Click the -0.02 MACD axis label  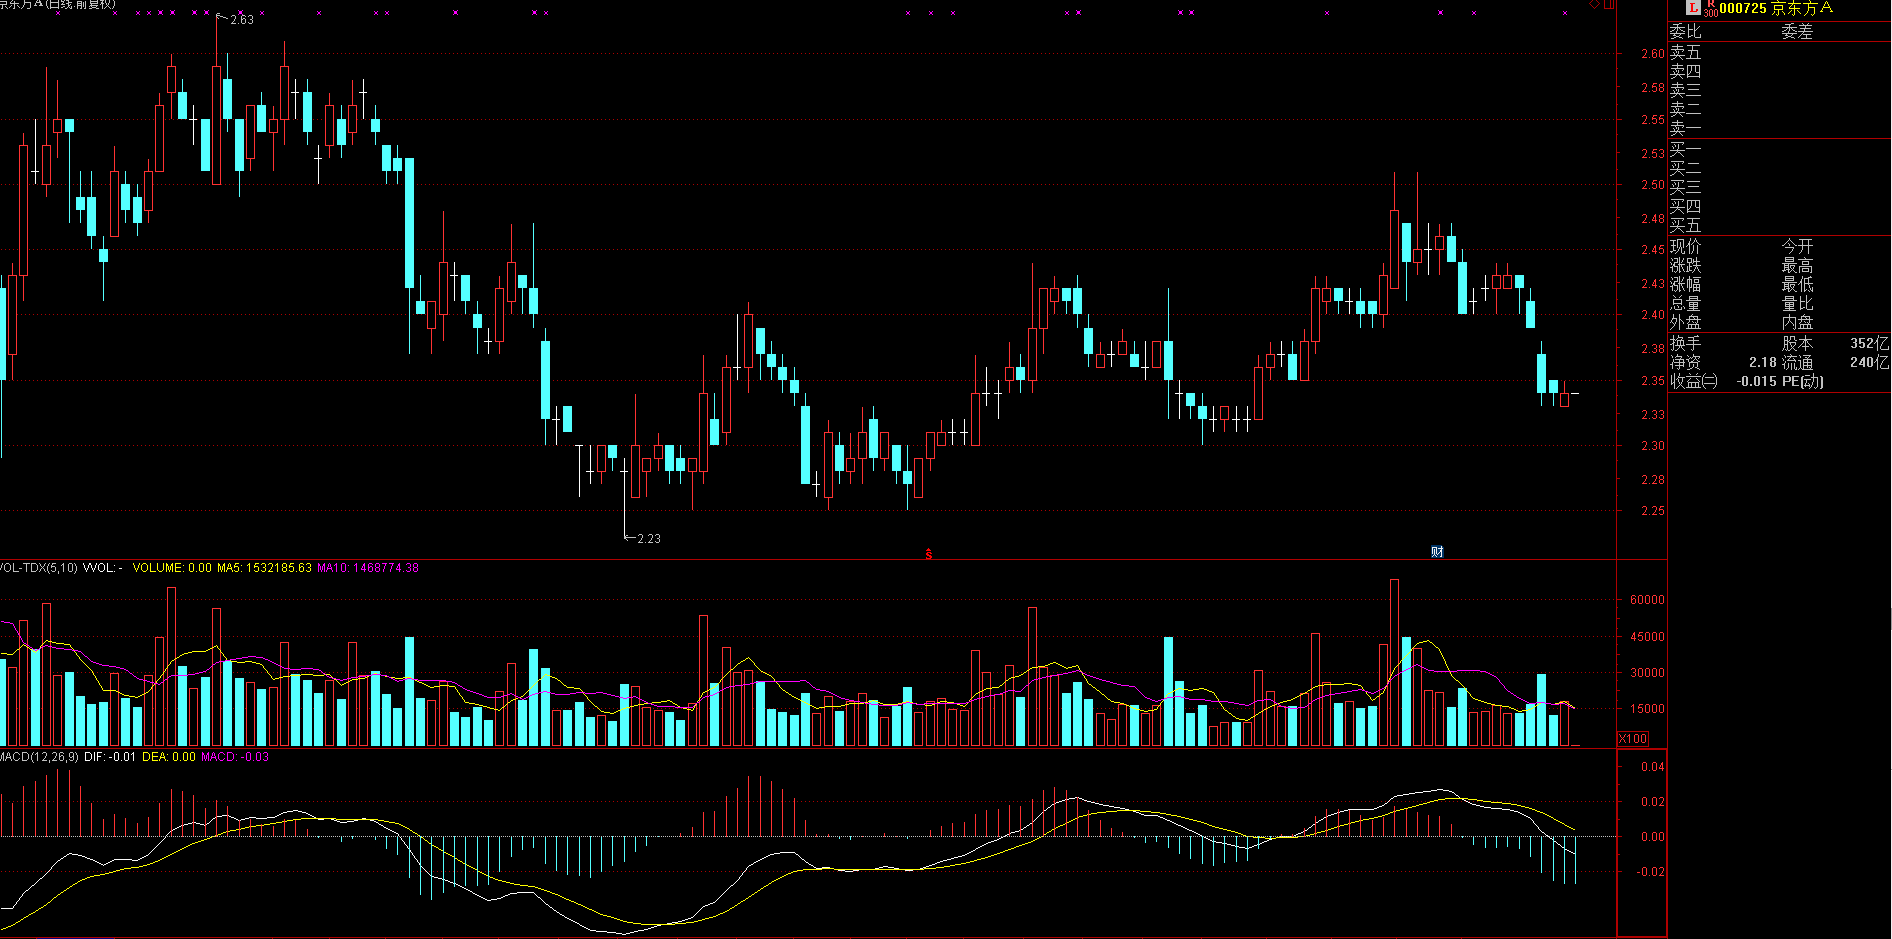click(1651, 872)
